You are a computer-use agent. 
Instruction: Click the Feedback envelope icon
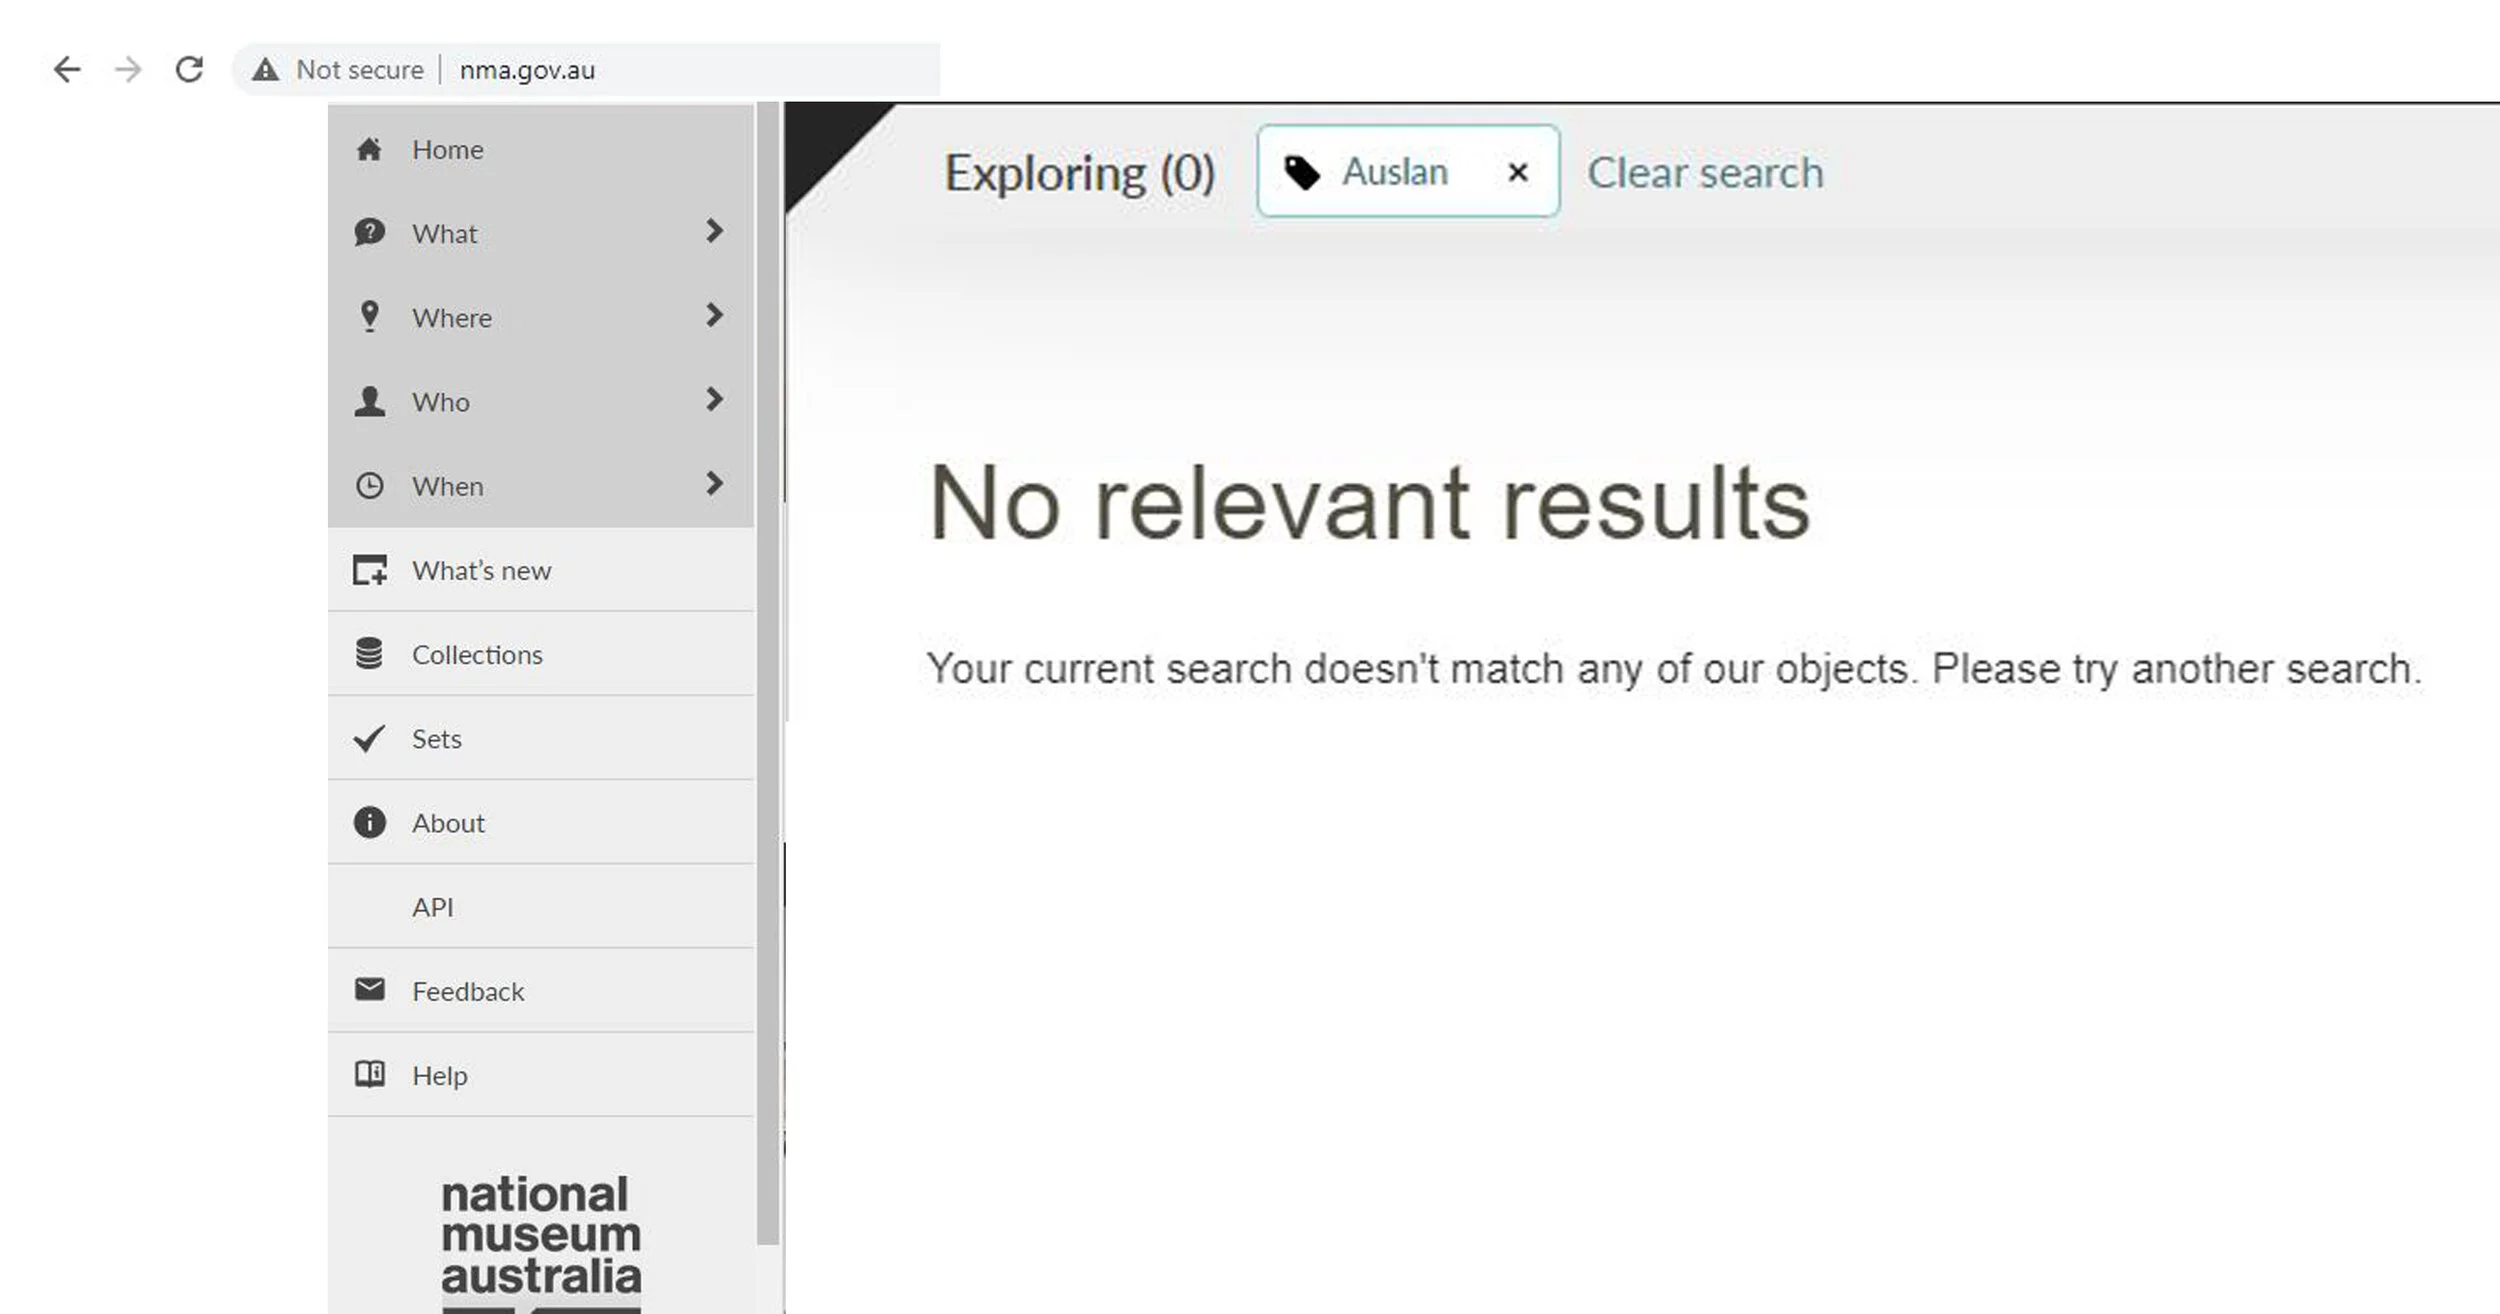pos(369,990)
